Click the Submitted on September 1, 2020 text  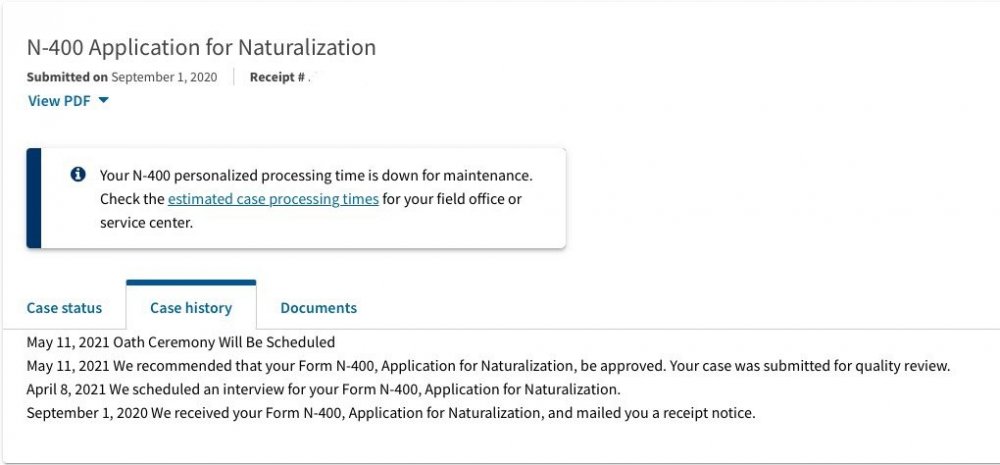point(122,77)
